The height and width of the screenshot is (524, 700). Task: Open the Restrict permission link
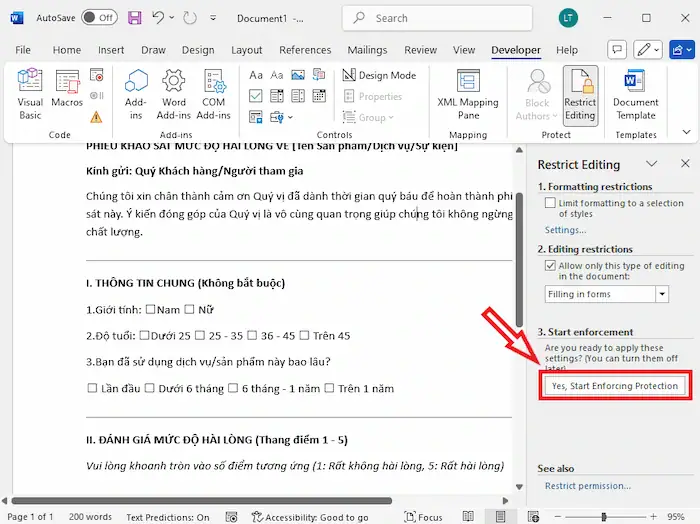587,486
